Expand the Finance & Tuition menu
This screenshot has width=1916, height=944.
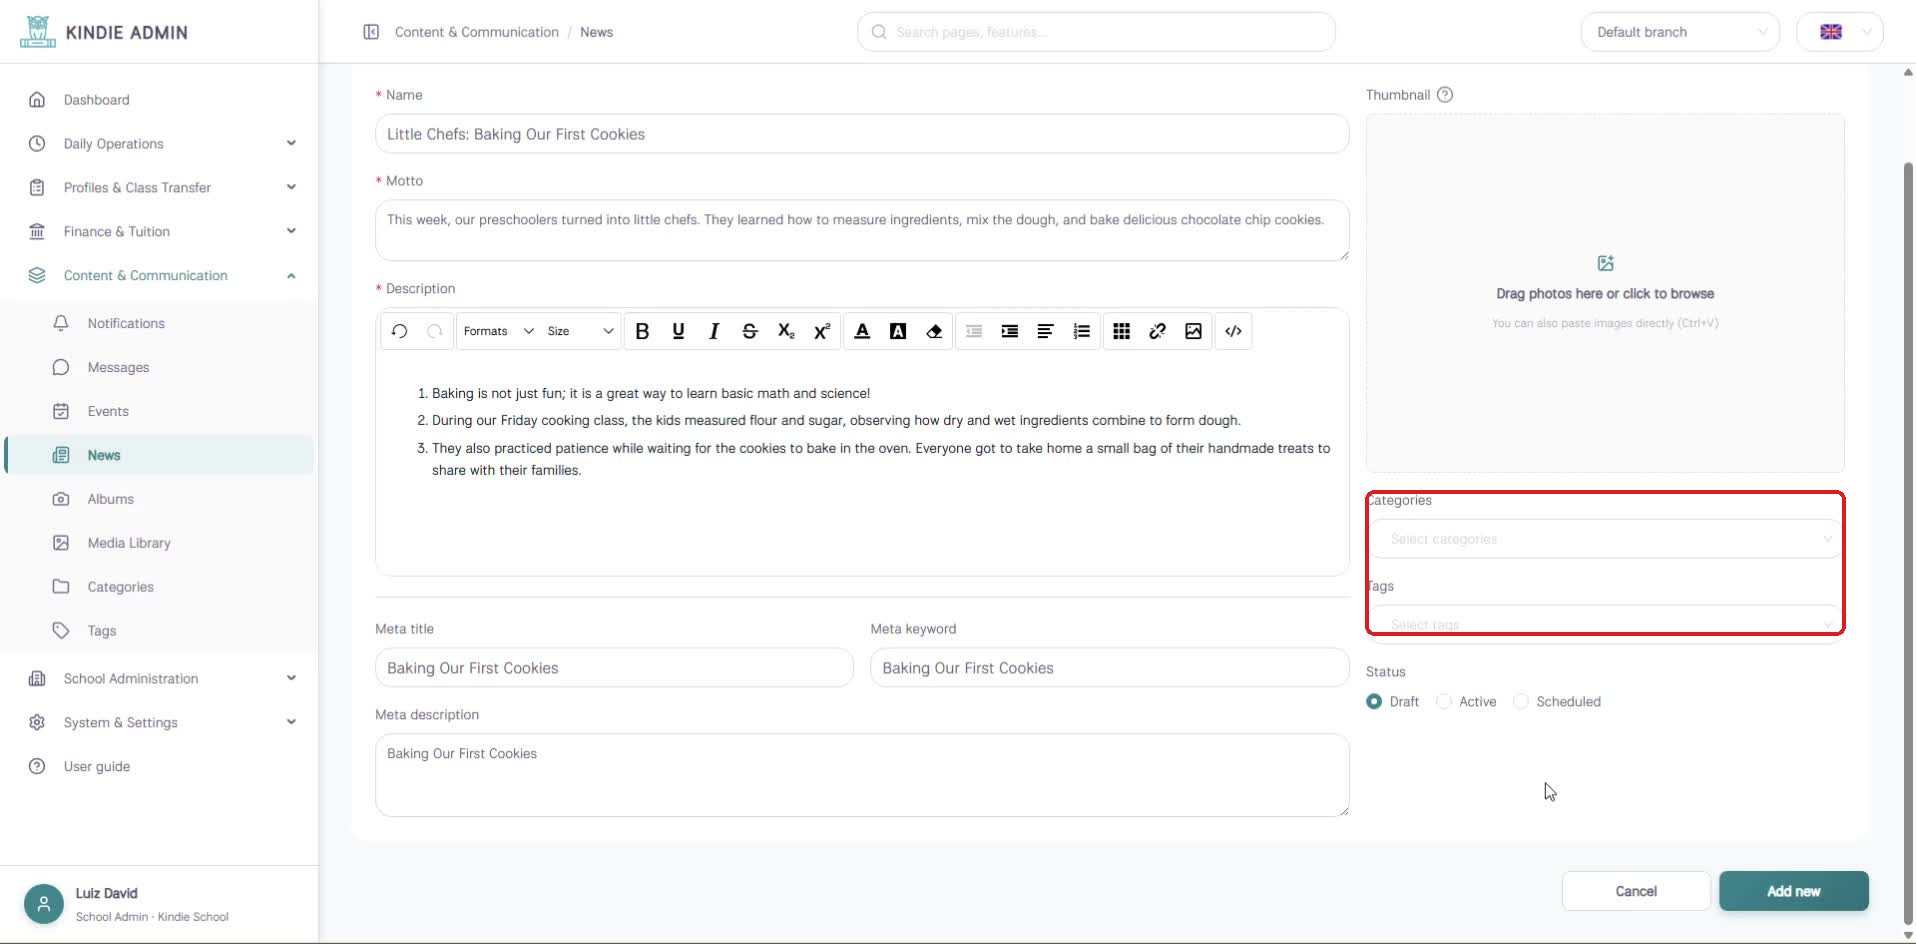pyautogui.click(x=160, y=232)
